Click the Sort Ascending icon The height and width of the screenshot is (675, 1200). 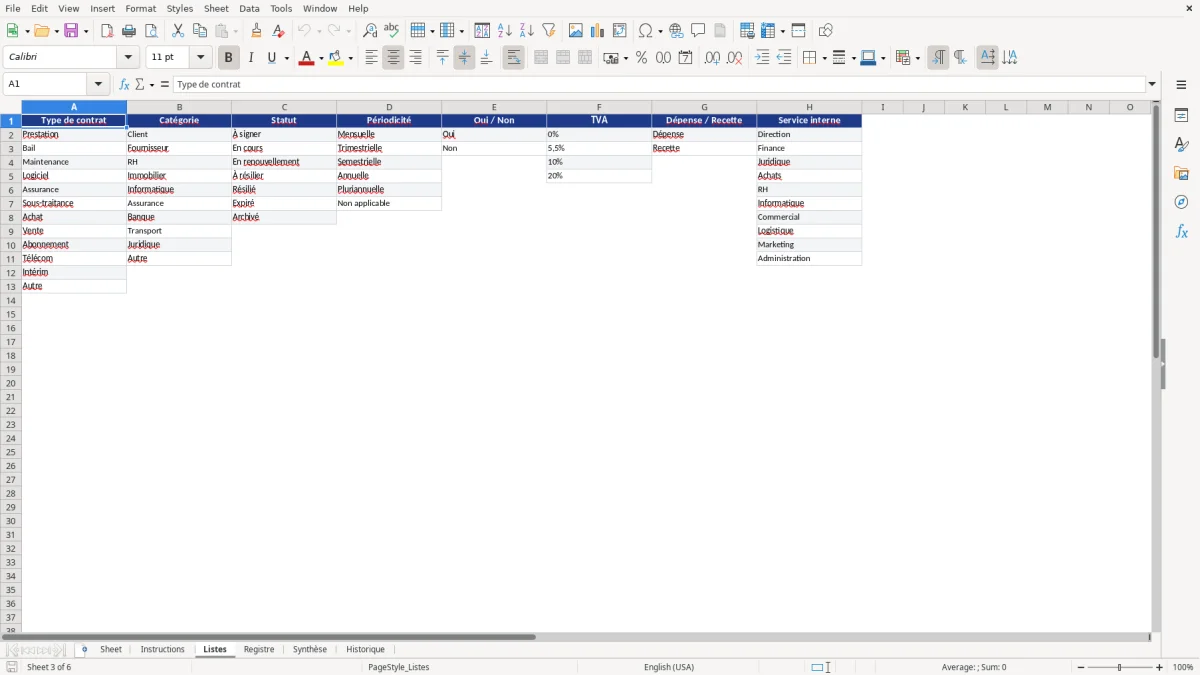point(505,30)
